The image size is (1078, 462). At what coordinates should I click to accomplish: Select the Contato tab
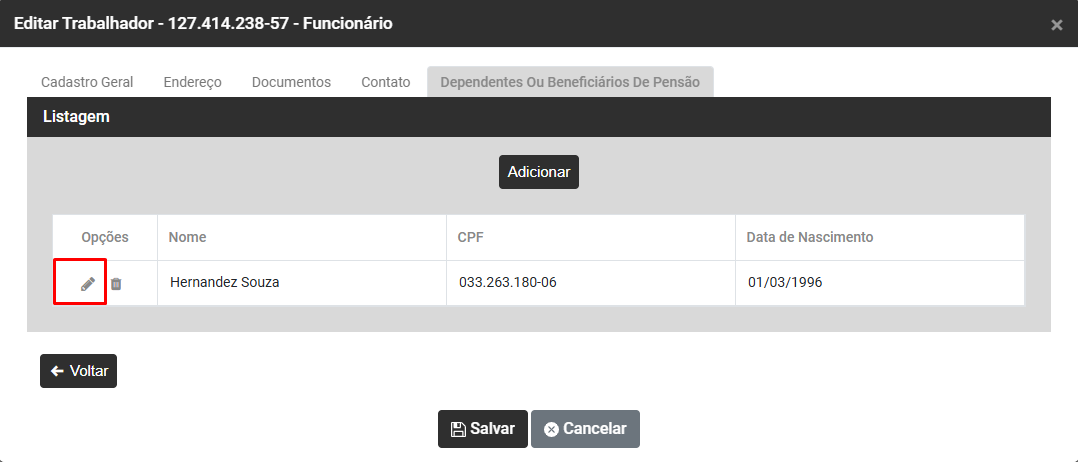(x=386, y=82)
